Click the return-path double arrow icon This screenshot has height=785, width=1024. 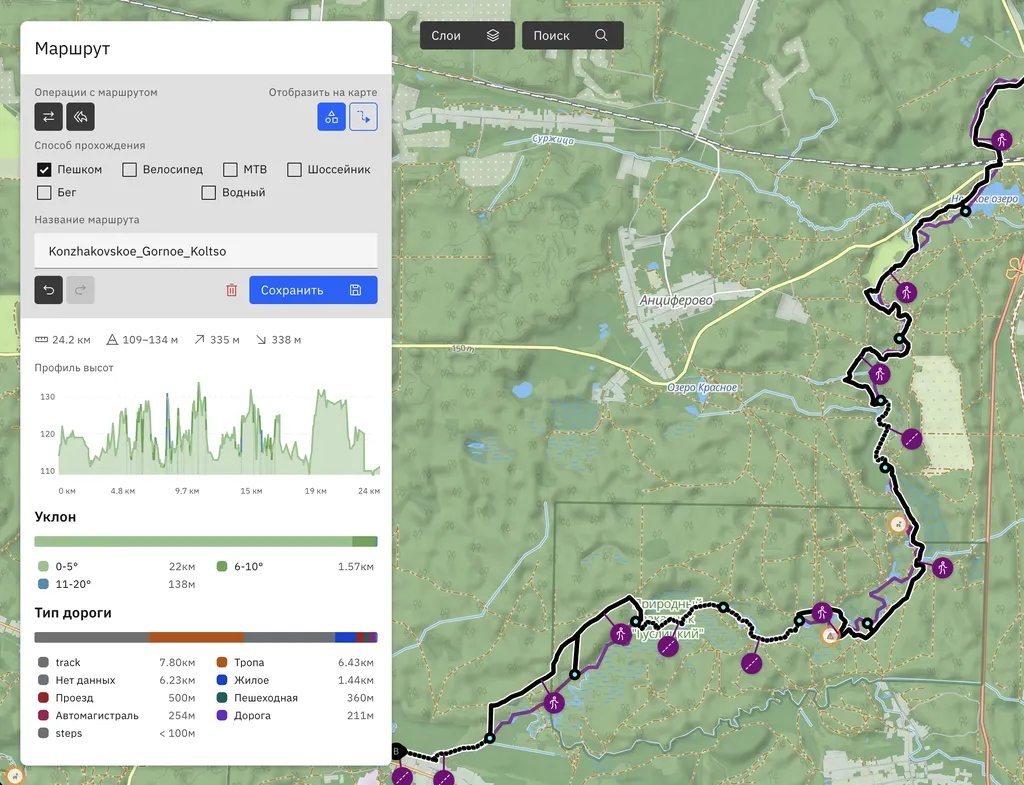point(80,117)
